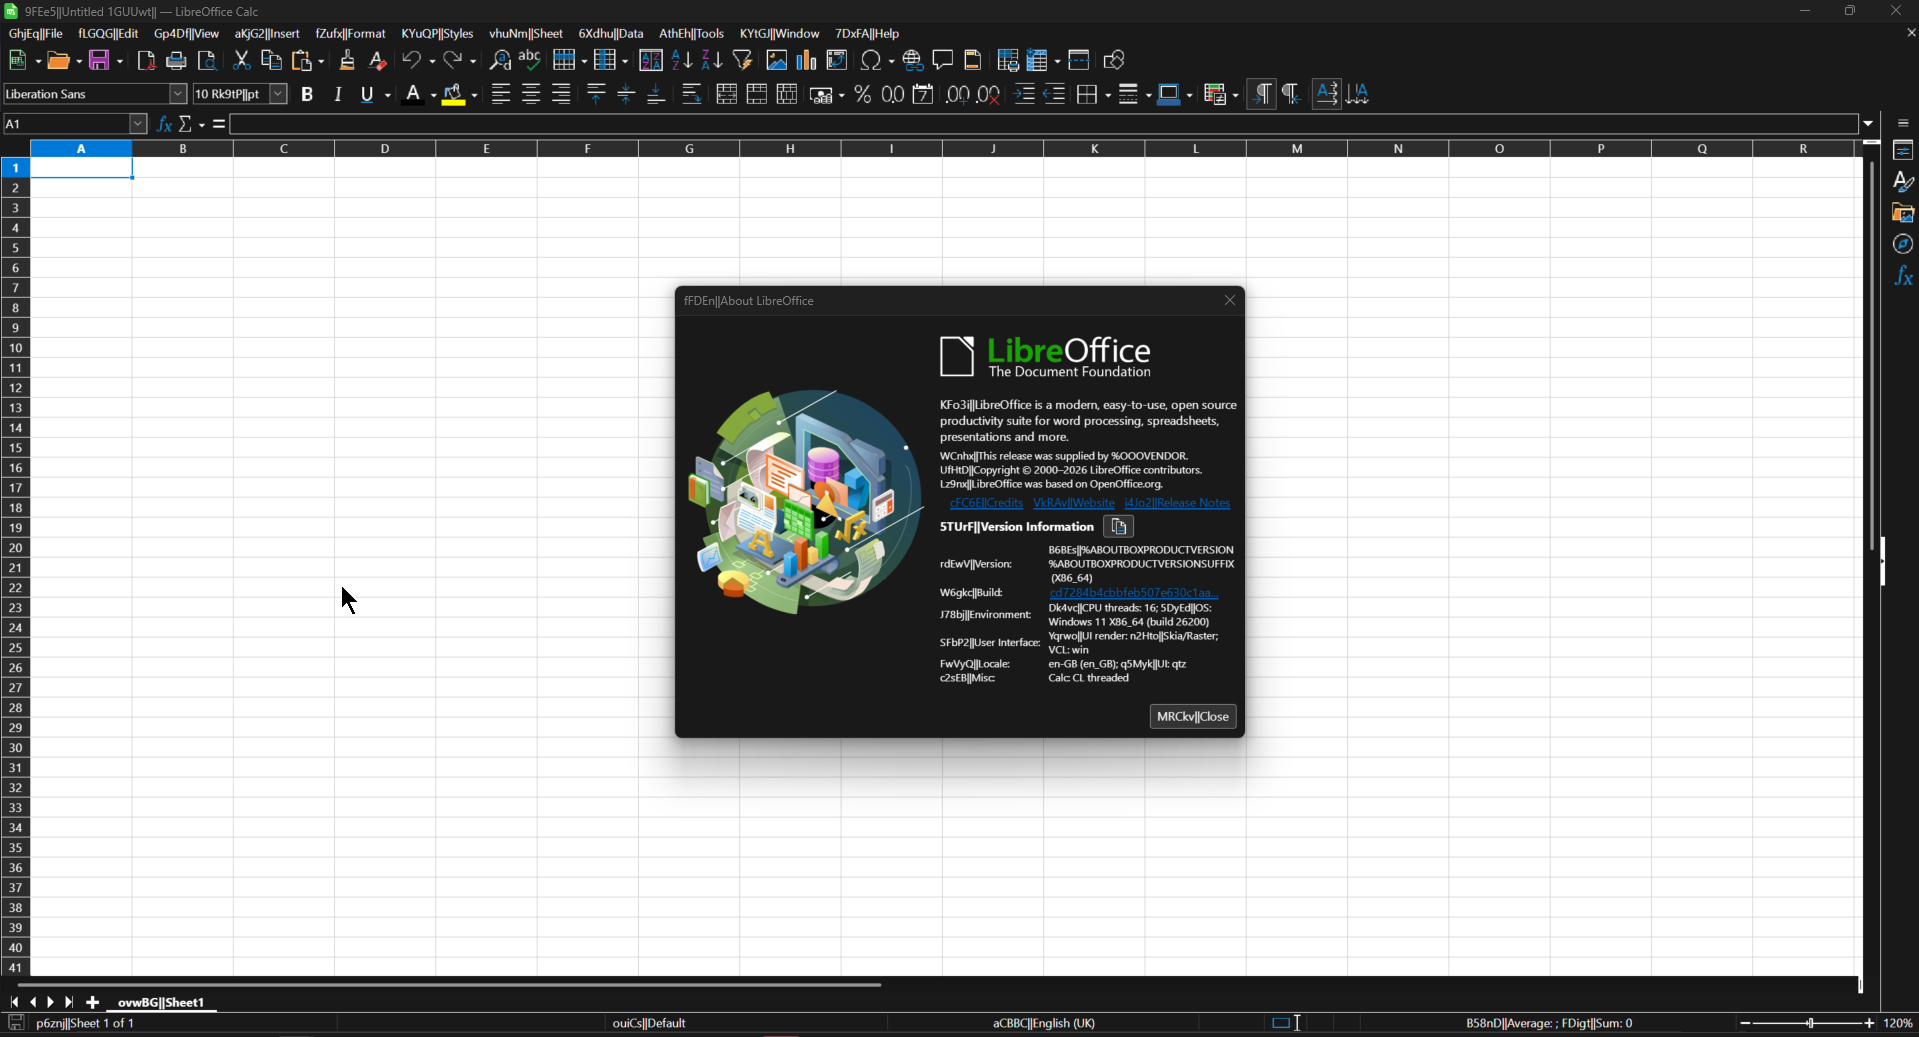Image resolution: width=1919 pixels, height=1037 pixels.
Task: Expand the font name dropdown
Action: (178, 94)
